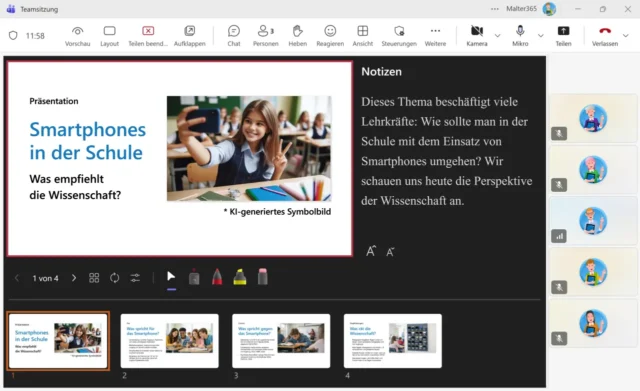Viewport: 640px width, 391px height.
Task: Stop sharing via Teilen beenden
Action: pyautogui.click(x=148, y=36)
